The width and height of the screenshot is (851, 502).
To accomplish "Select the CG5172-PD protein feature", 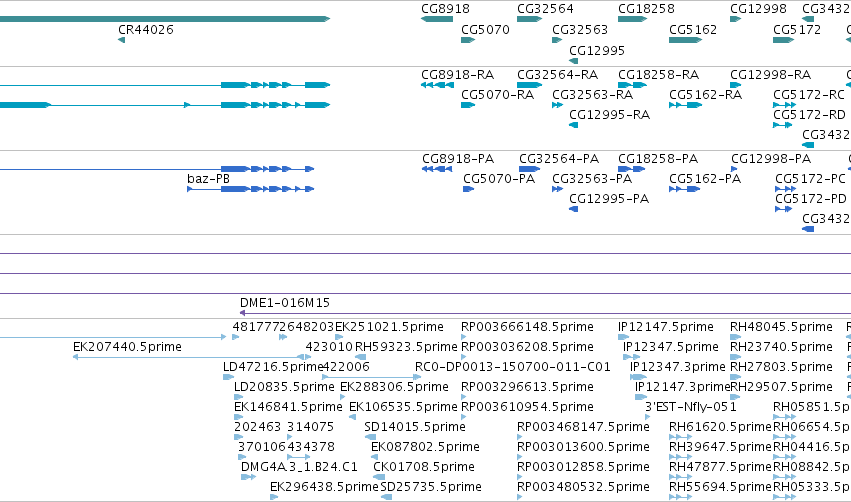I will pos(784,209).
